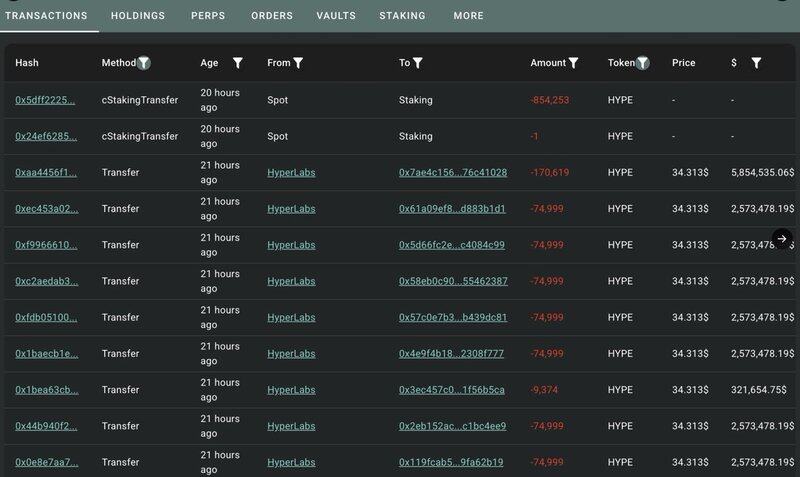This screenshot has height=477, width=800.
Task: Open the Amount column filter
Action: (x=573, y=63)
